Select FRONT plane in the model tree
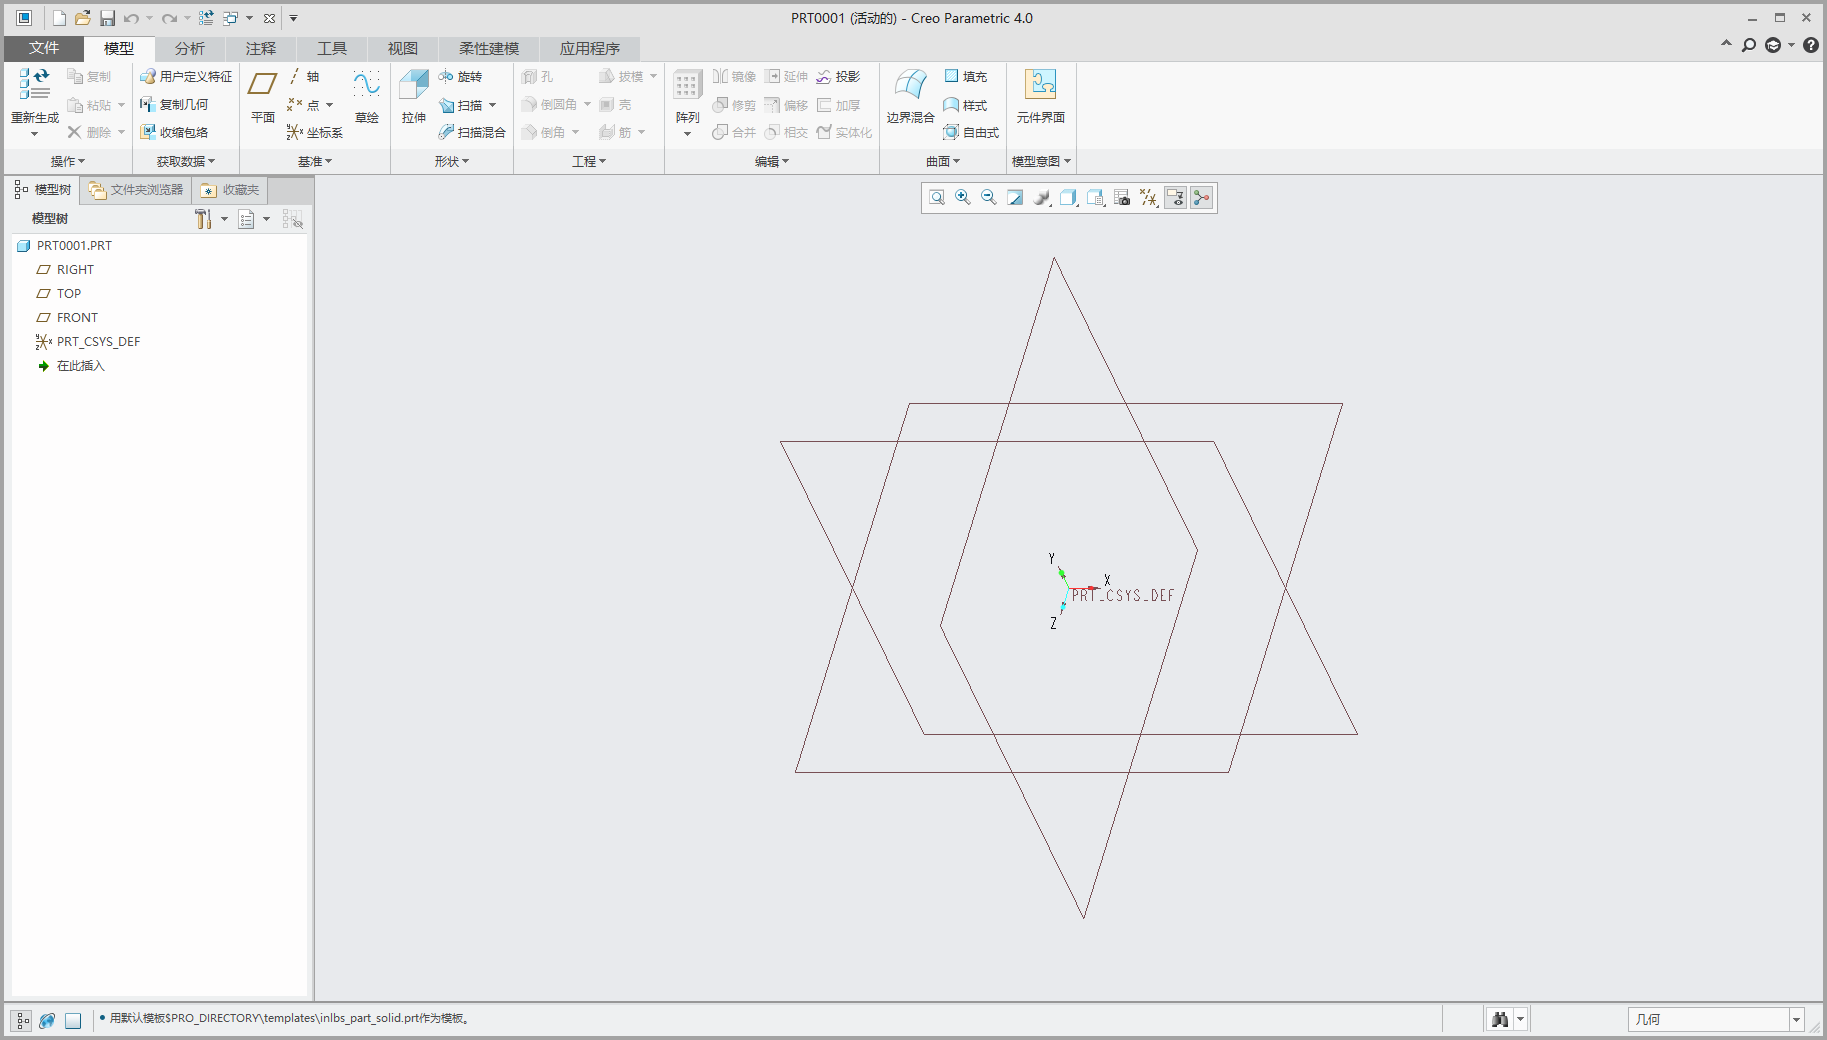The width and height of the screenshot is (1827, 1040). (77, 317)
